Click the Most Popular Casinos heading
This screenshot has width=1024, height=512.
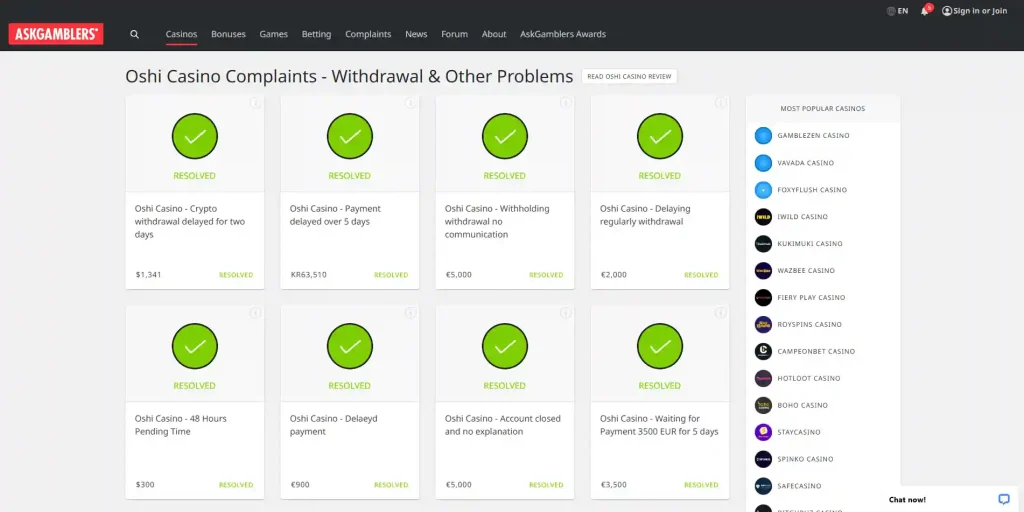pyautogui.click(x=823, y=108)
